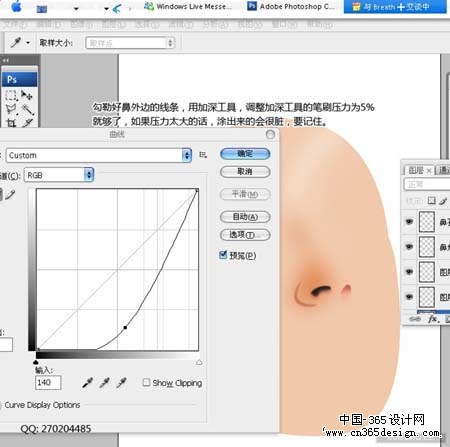Click the white point slider under curve

[x=199, y=362]
